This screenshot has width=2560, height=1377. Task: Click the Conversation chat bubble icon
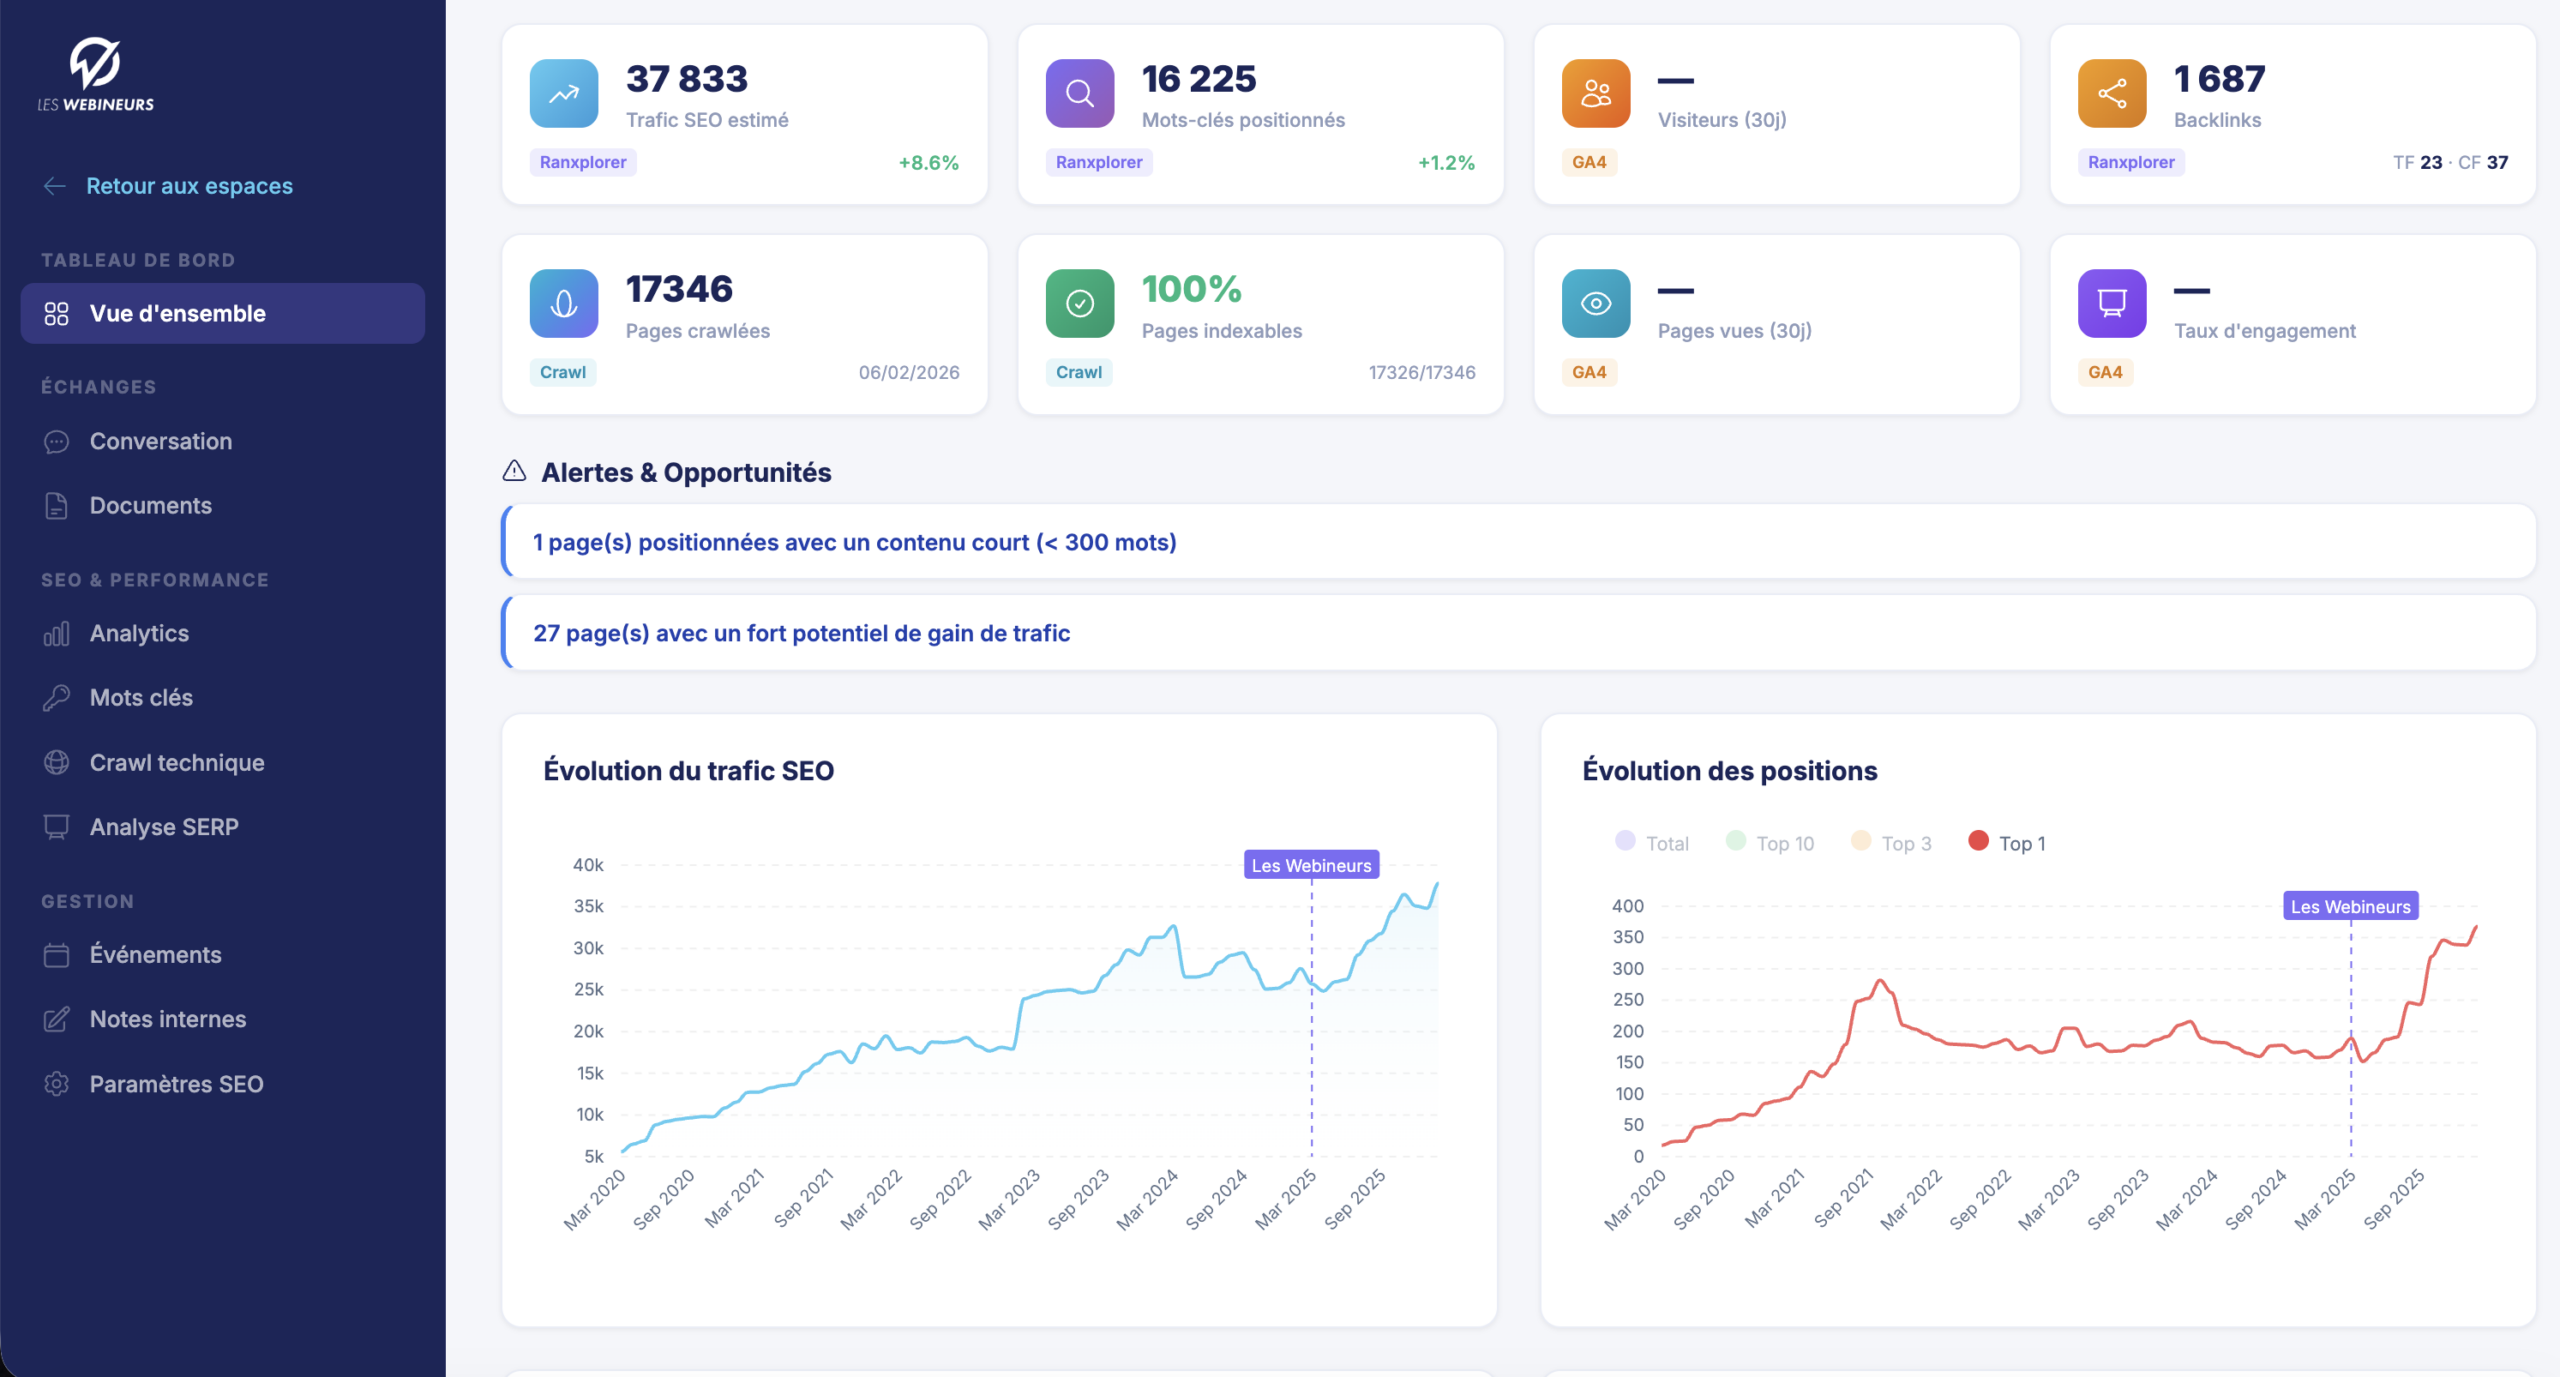pos(57,441)
